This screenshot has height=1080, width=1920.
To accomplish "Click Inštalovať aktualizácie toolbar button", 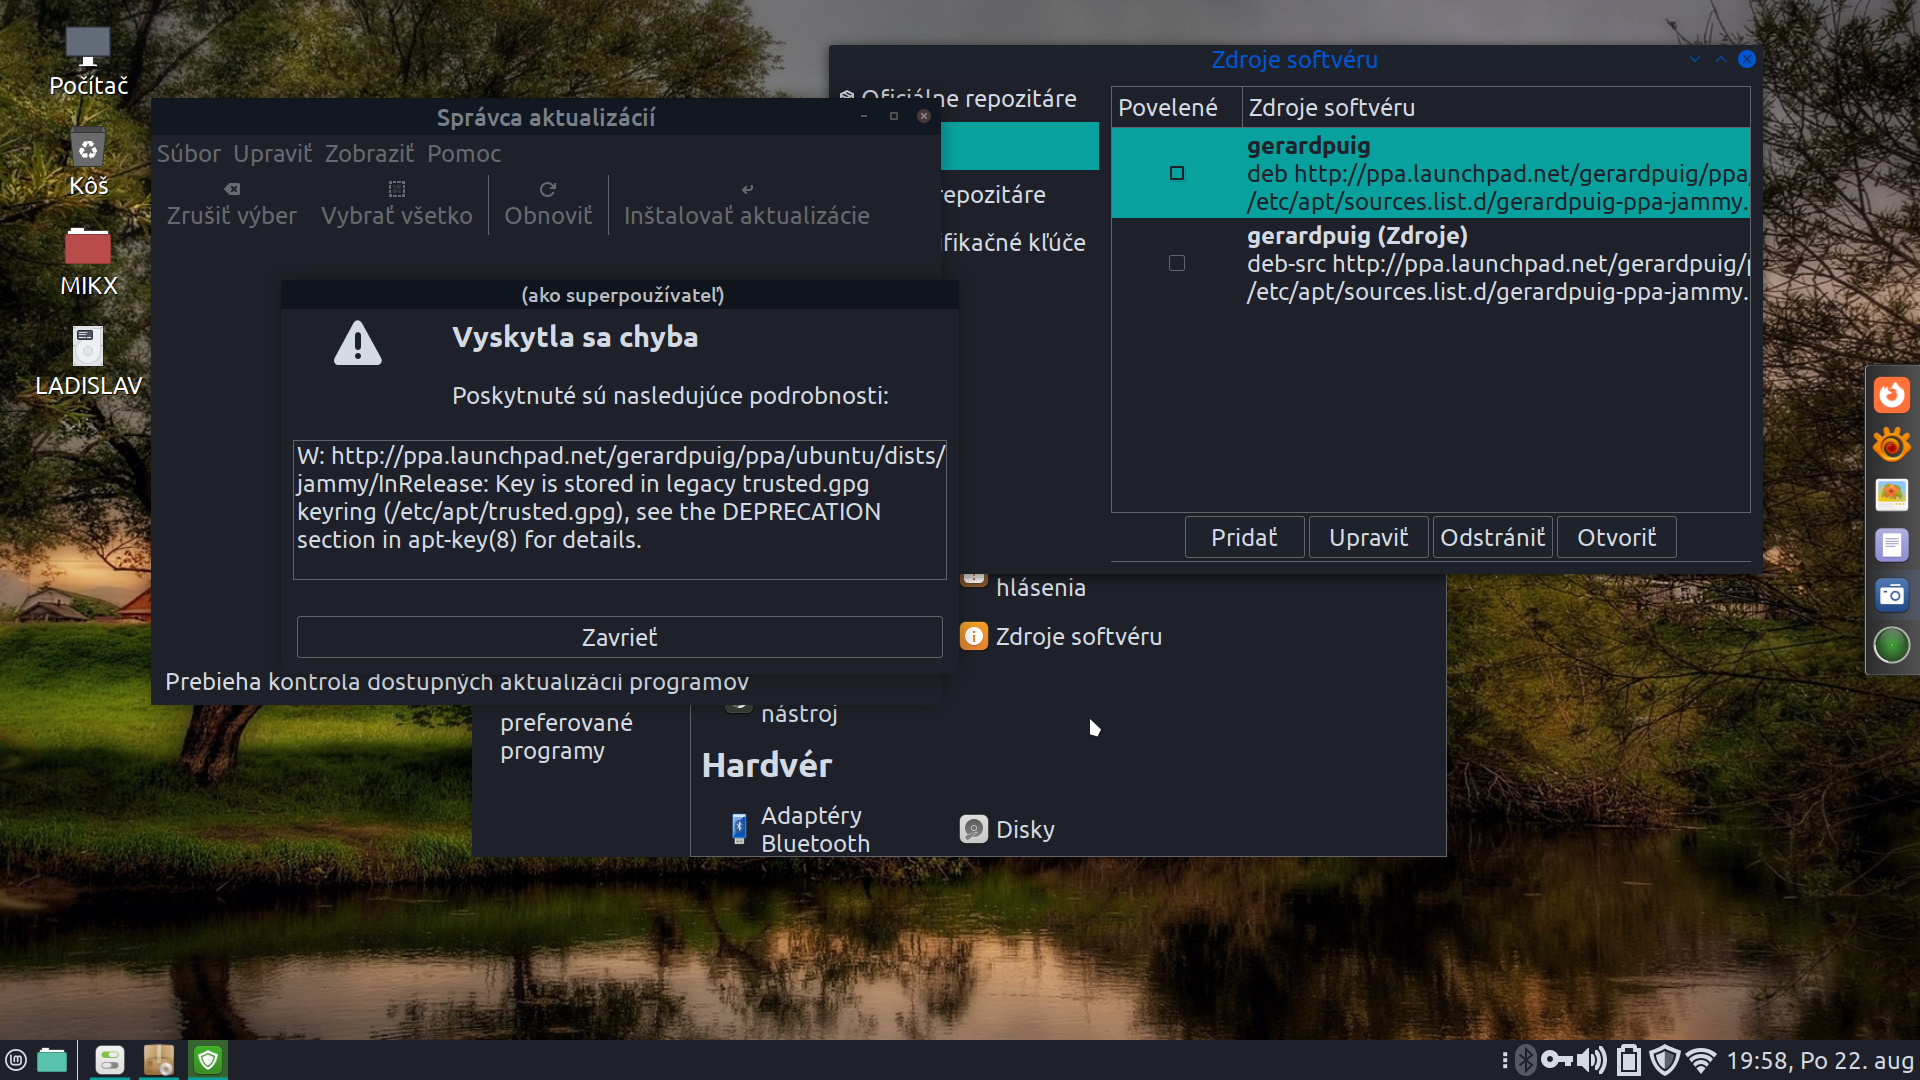I will pos(746,203).
